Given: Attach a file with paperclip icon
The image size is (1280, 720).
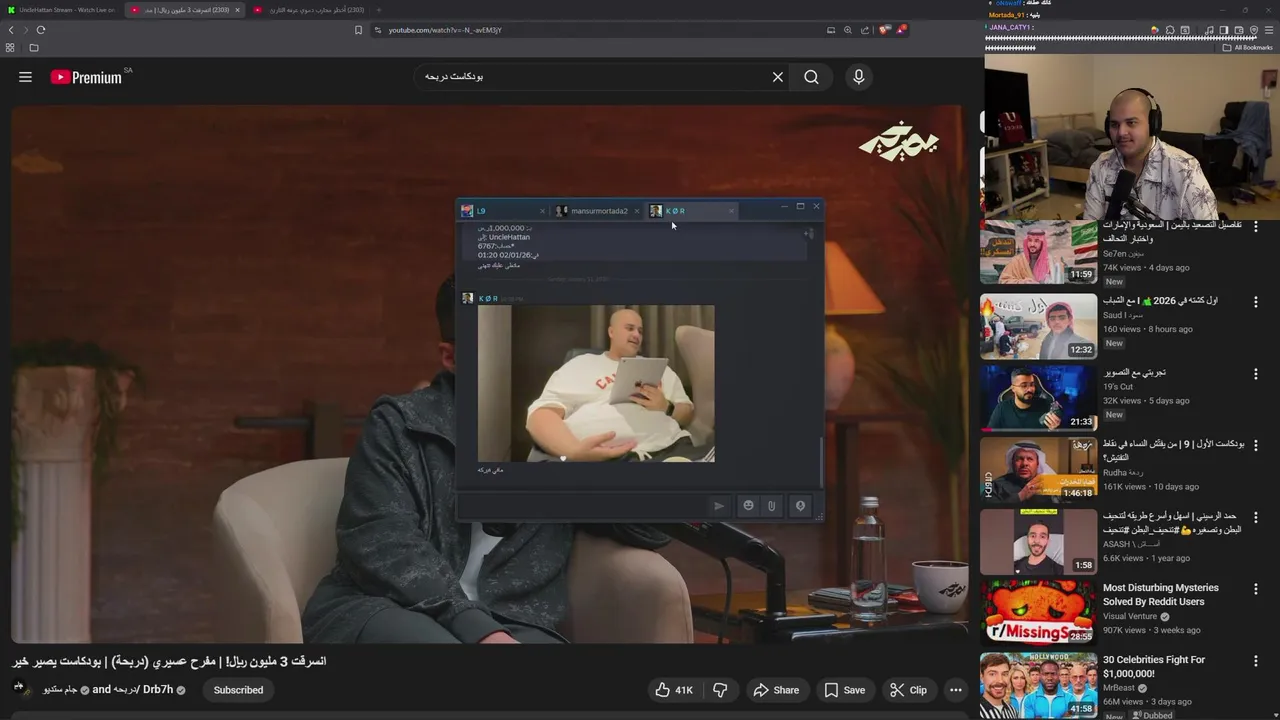Looking at the screenshot, I should [x=771, y=506].
